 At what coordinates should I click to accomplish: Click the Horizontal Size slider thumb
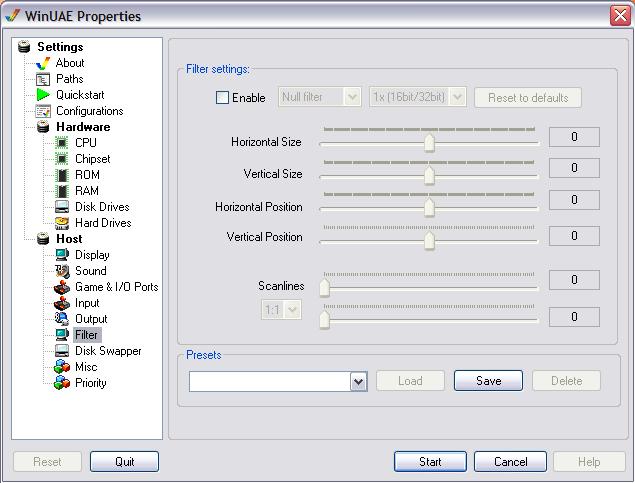429,143
